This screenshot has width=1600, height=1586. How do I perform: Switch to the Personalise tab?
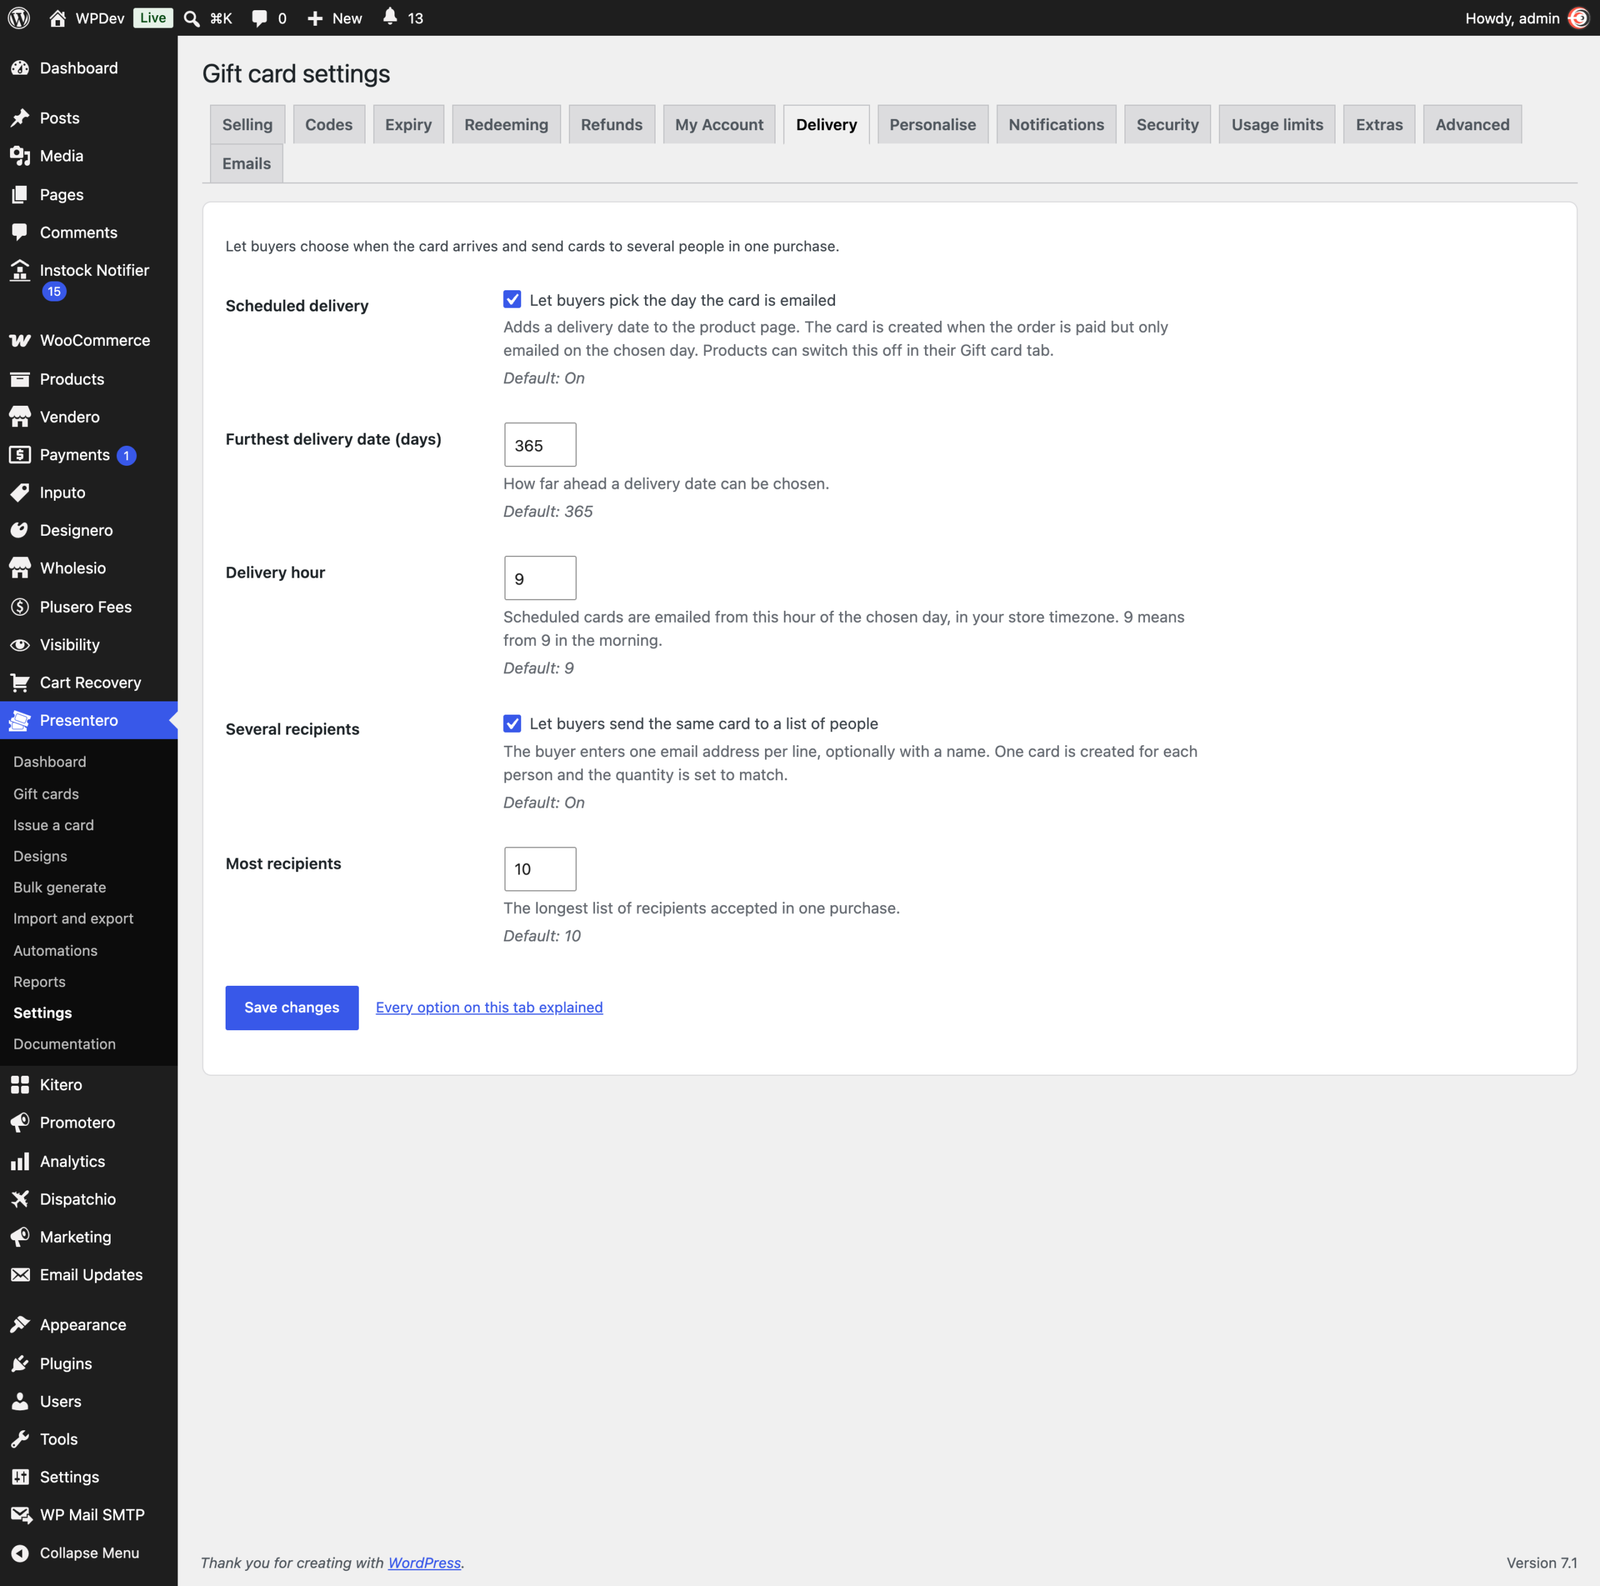[x=933, y=125]
